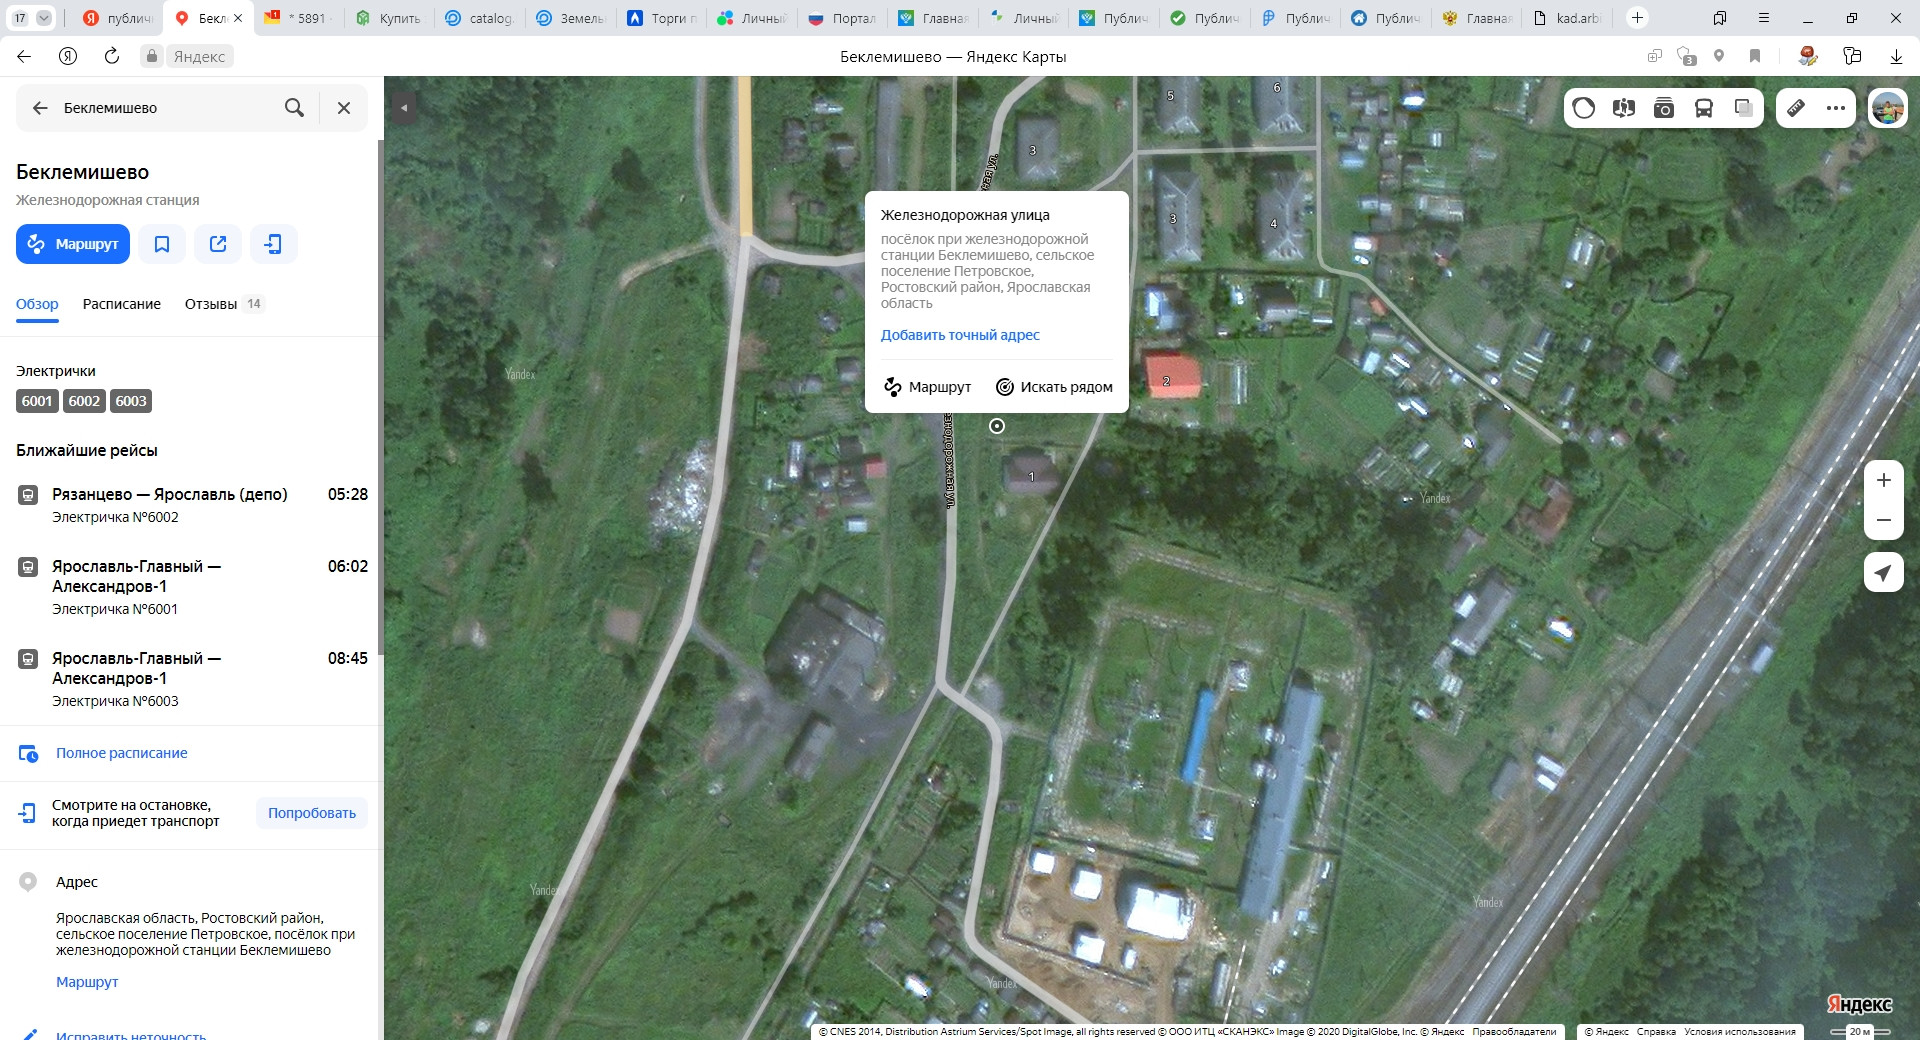1920x1040 pixels.
Task: Switch to the 5891 mail tab
Action: (298, 18)
